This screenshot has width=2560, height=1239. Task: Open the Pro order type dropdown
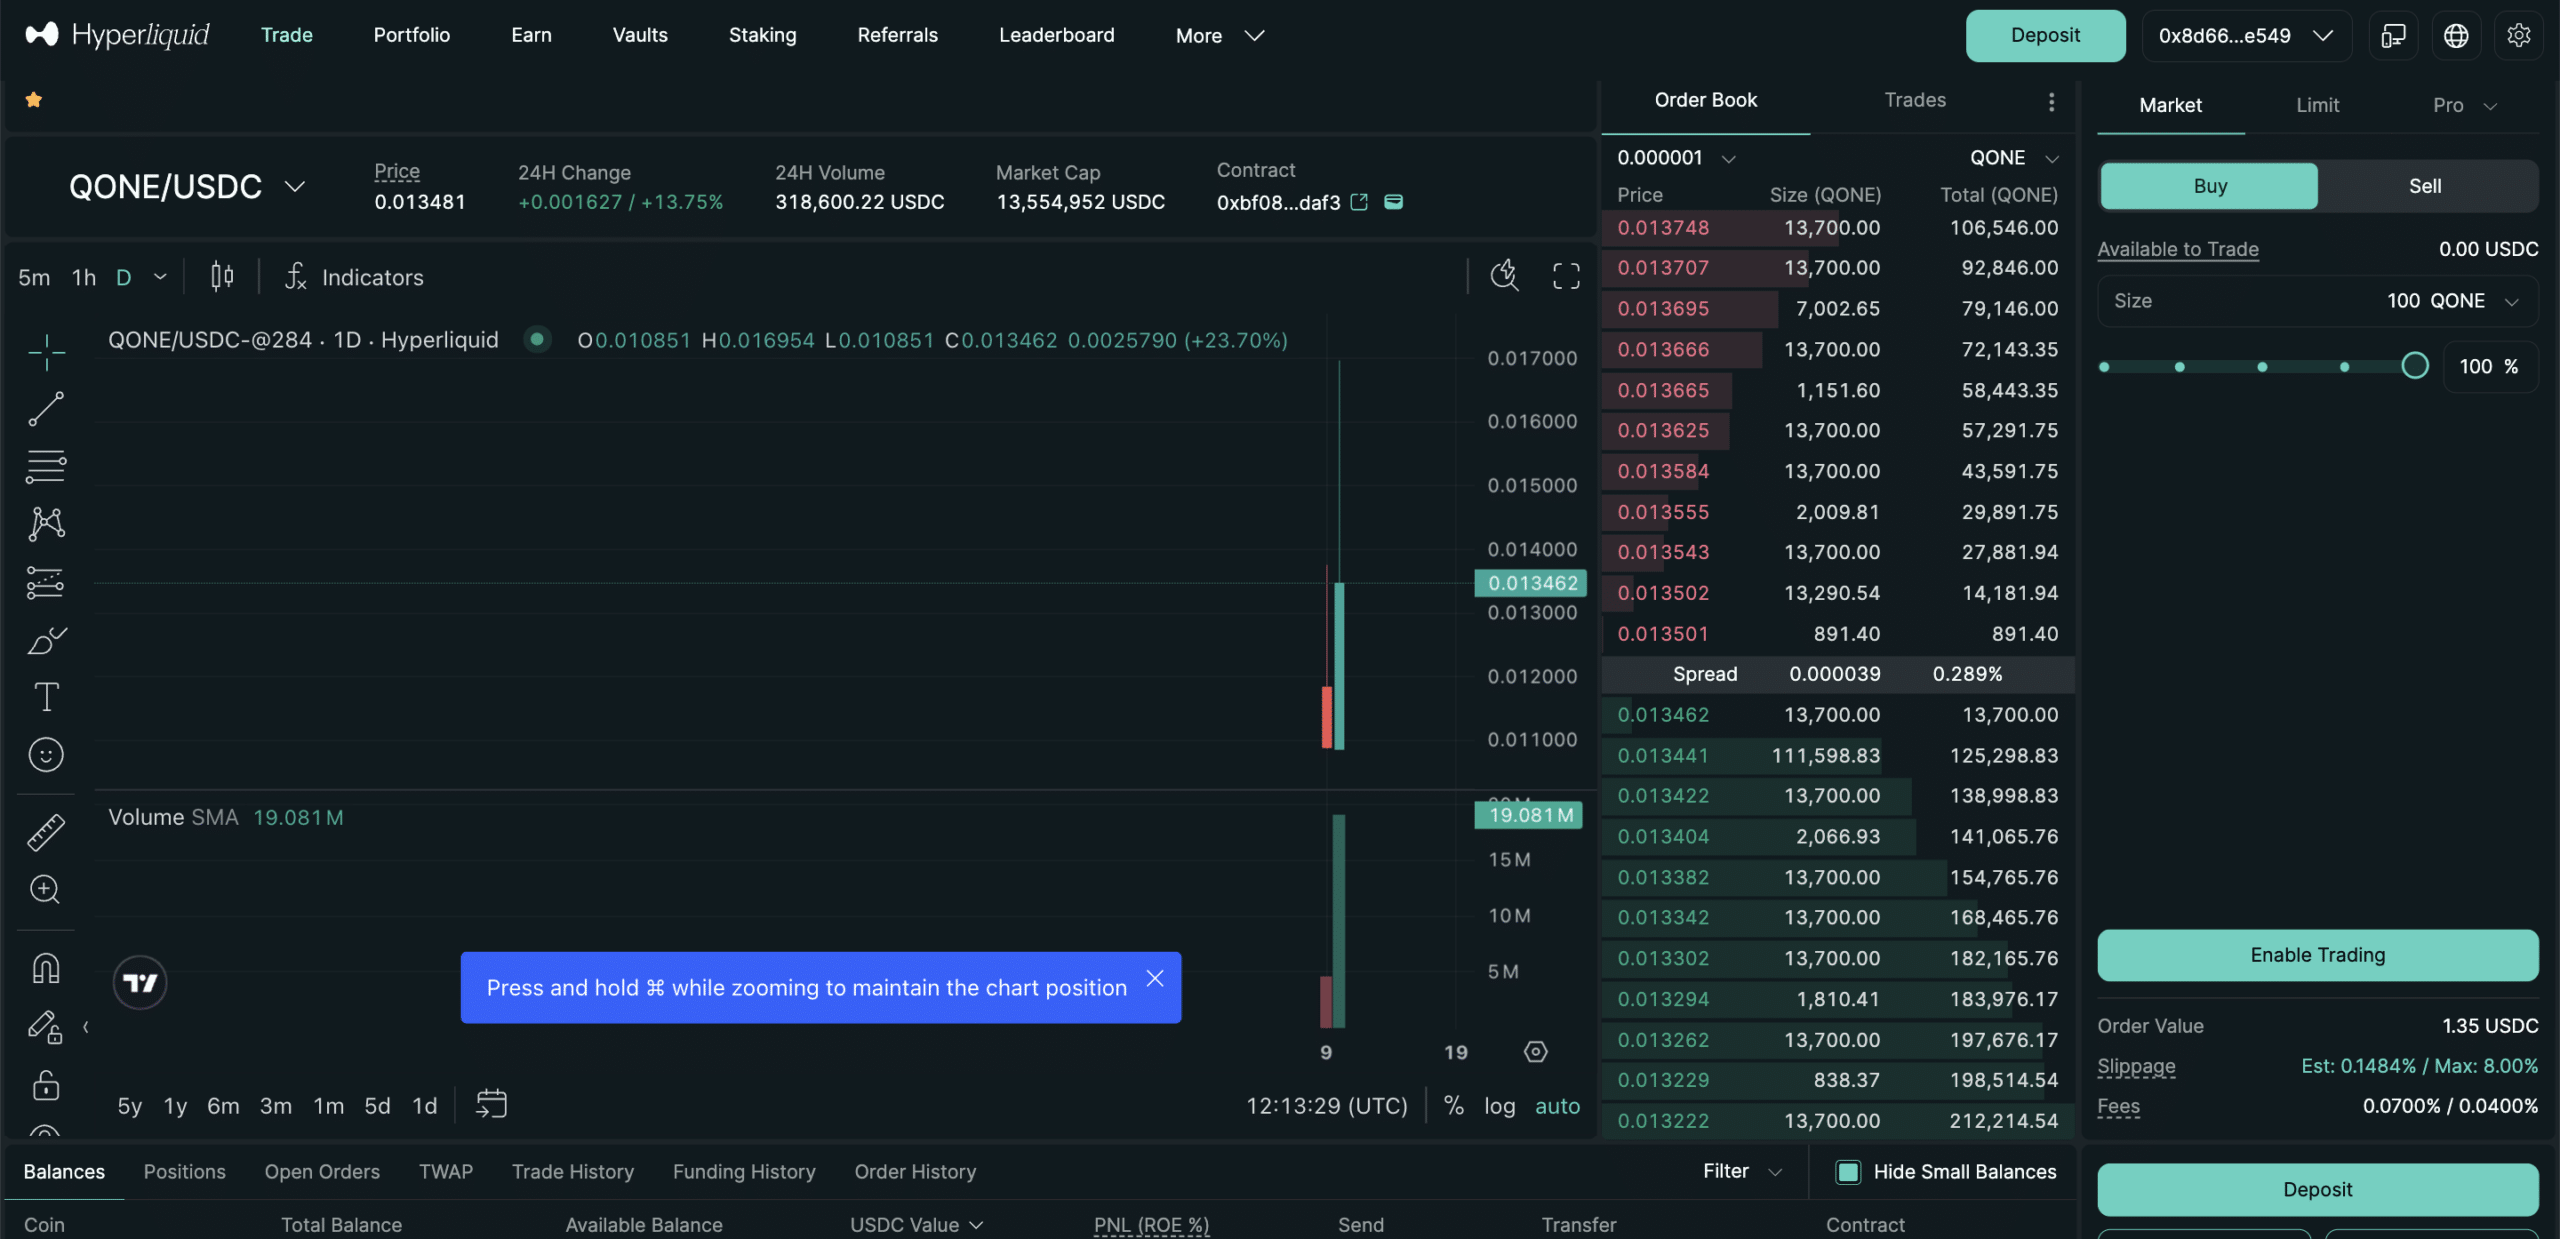(2465, 105)
